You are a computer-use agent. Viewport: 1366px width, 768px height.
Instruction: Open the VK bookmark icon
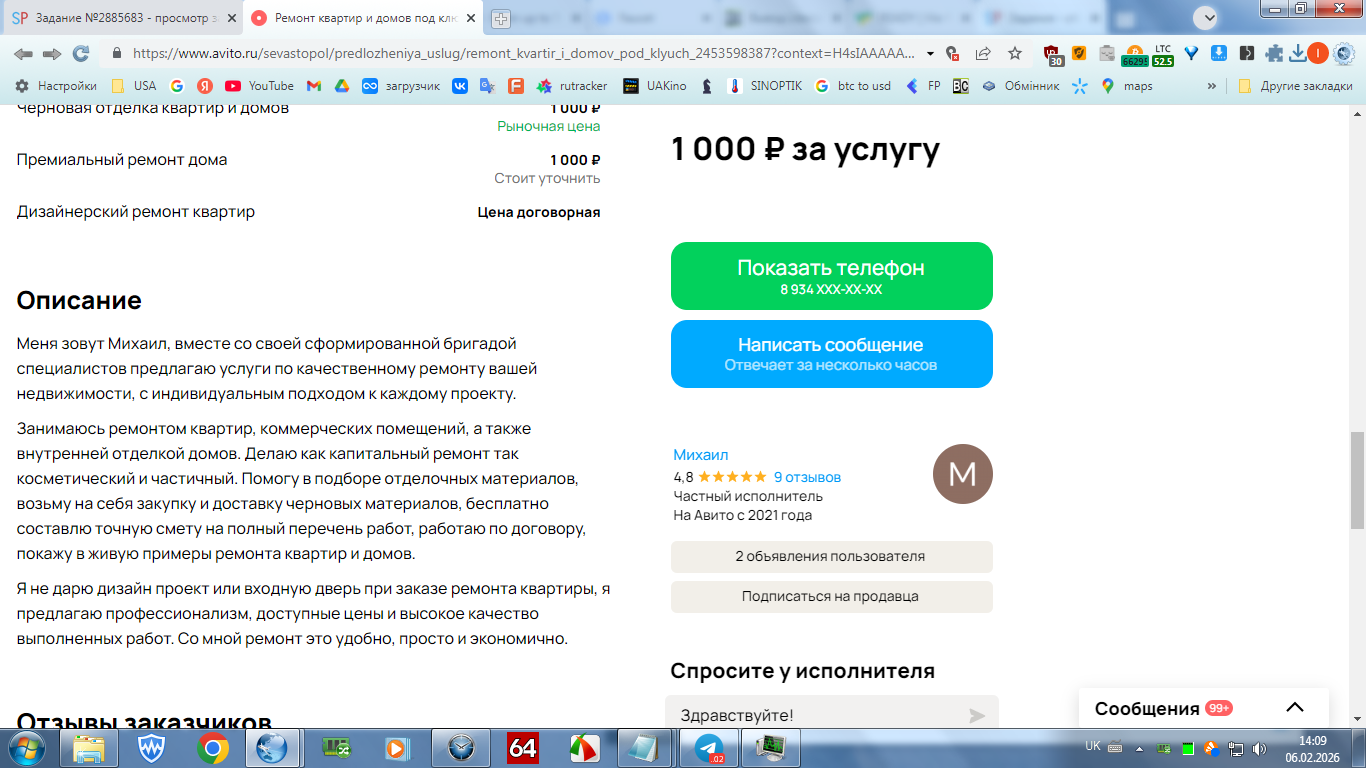point(460,86)
